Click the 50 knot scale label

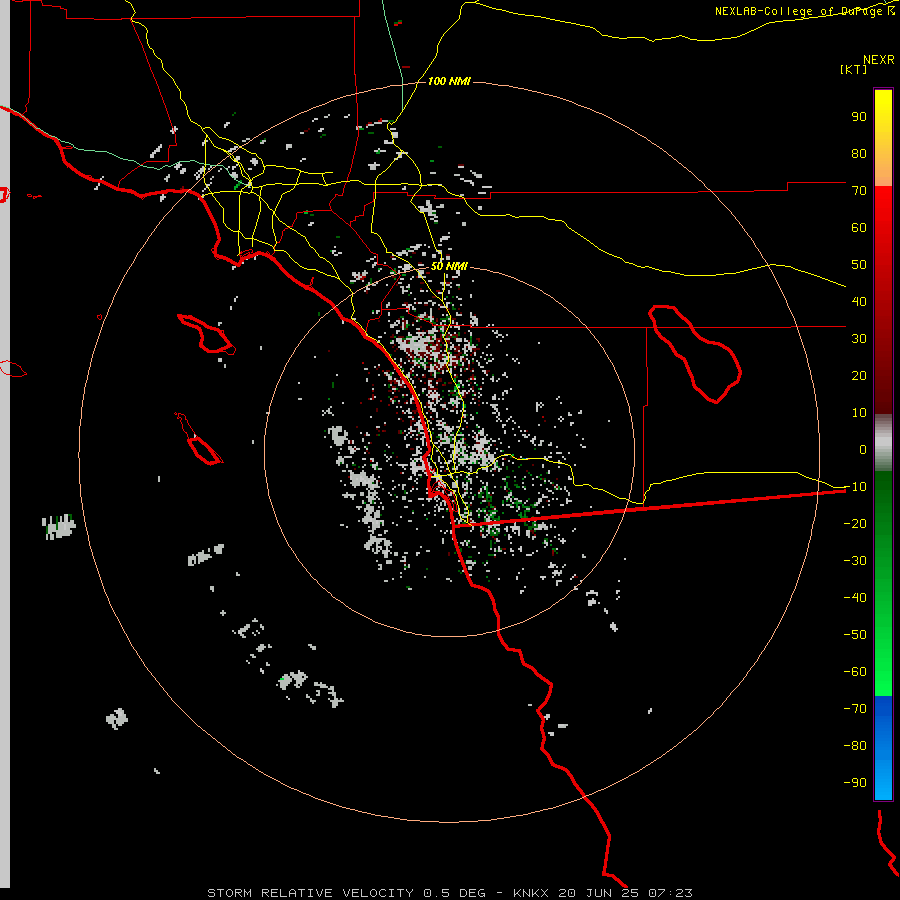859,265
